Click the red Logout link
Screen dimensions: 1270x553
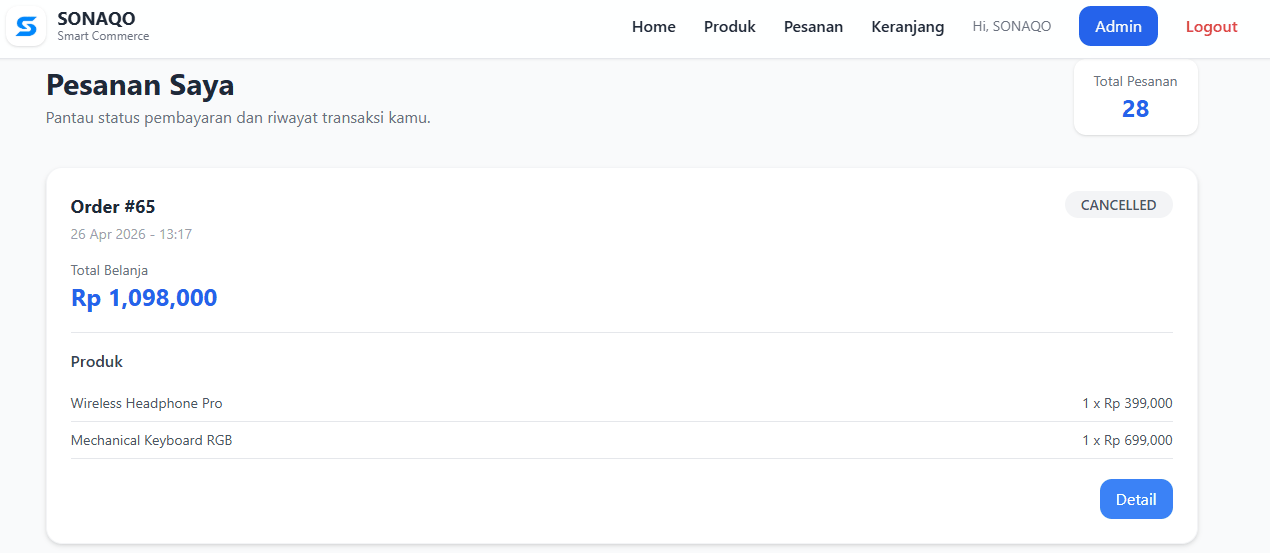[x=1212, y=27]
